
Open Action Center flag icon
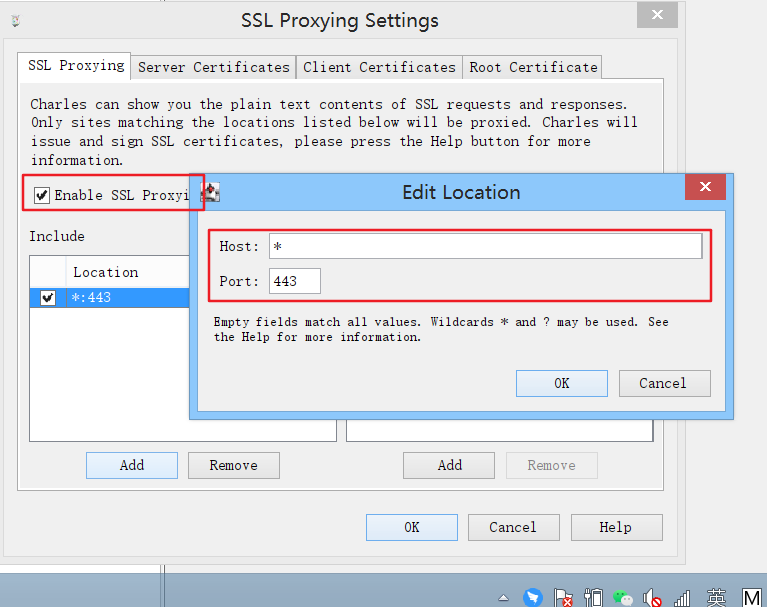pos(563,598)
